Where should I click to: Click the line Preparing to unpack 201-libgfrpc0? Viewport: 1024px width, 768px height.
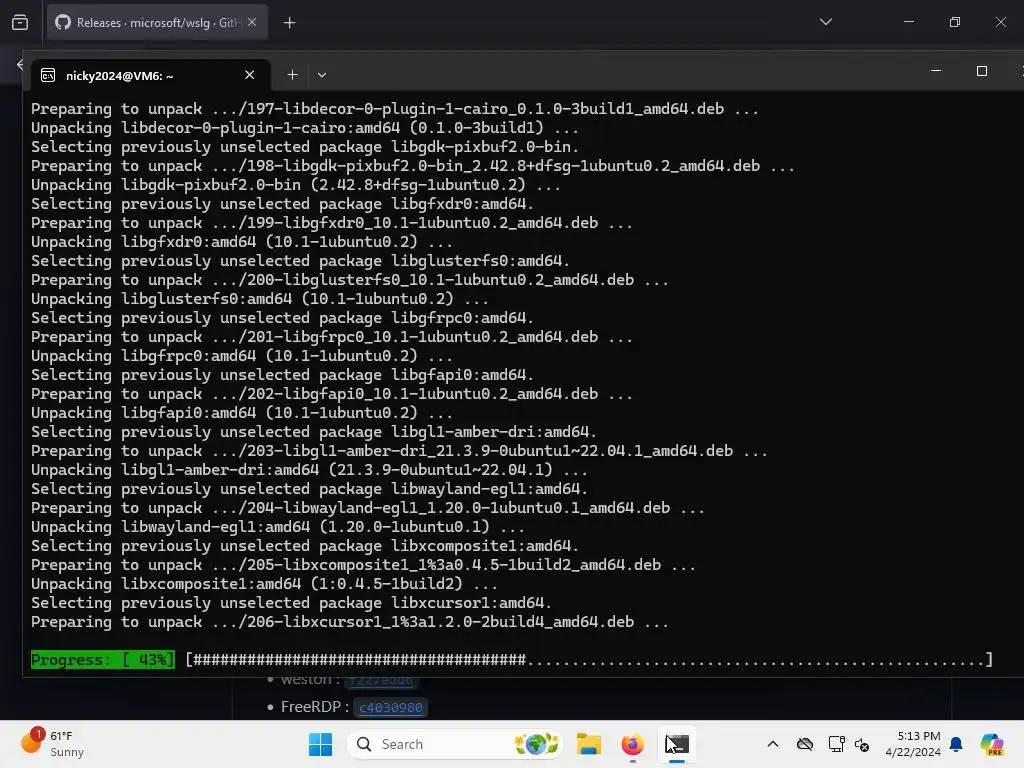click(332, 337)
